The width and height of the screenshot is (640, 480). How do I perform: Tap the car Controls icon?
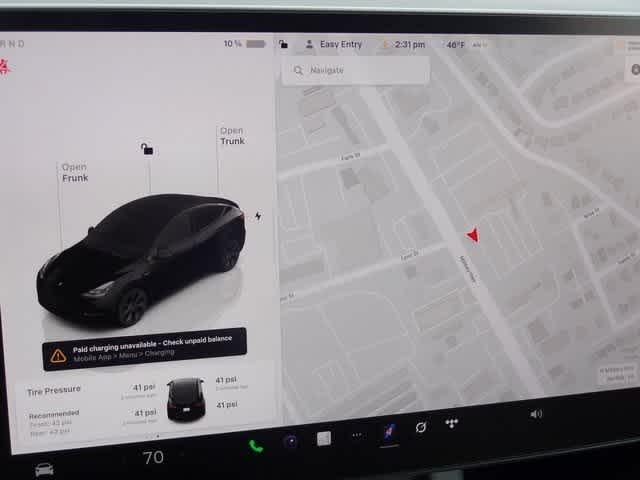tap(44, 469)
